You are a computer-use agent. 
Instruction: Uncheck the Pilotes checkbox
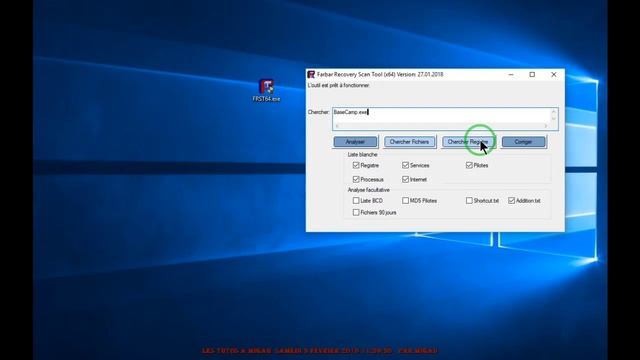[x=469, y=165]
